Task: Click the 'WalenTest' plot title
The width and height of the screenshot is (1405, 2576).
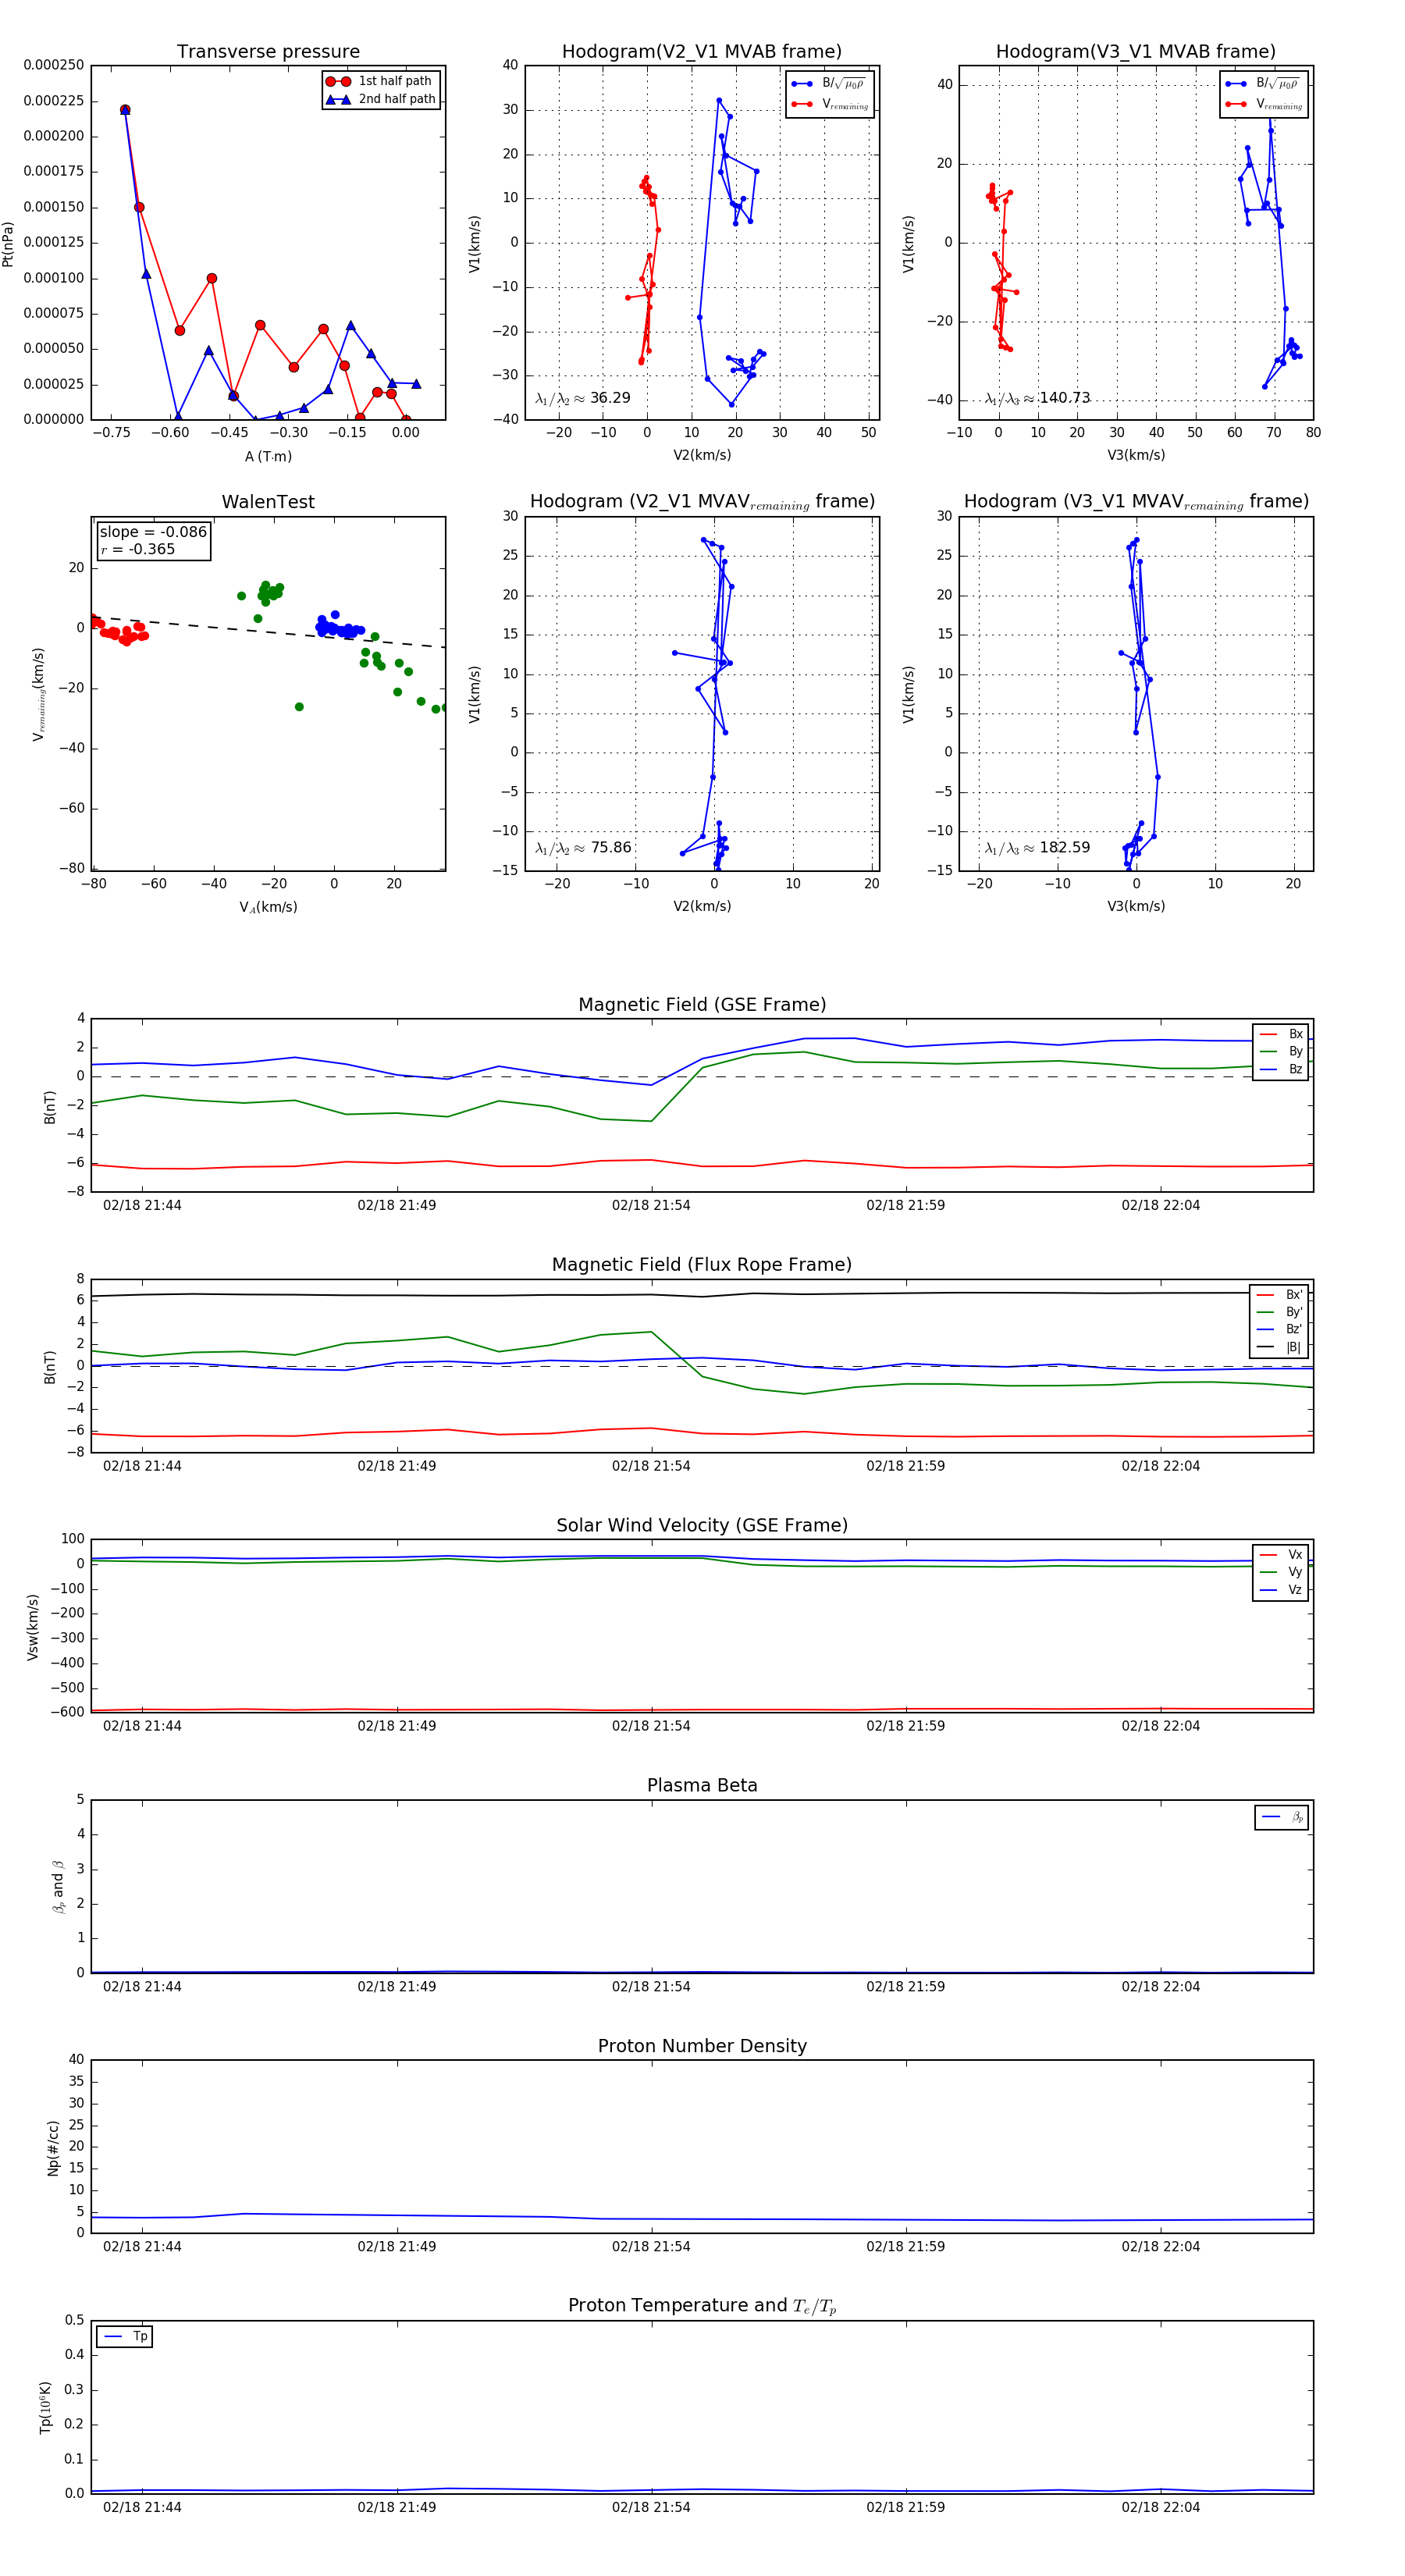Action: click(268, 502)
